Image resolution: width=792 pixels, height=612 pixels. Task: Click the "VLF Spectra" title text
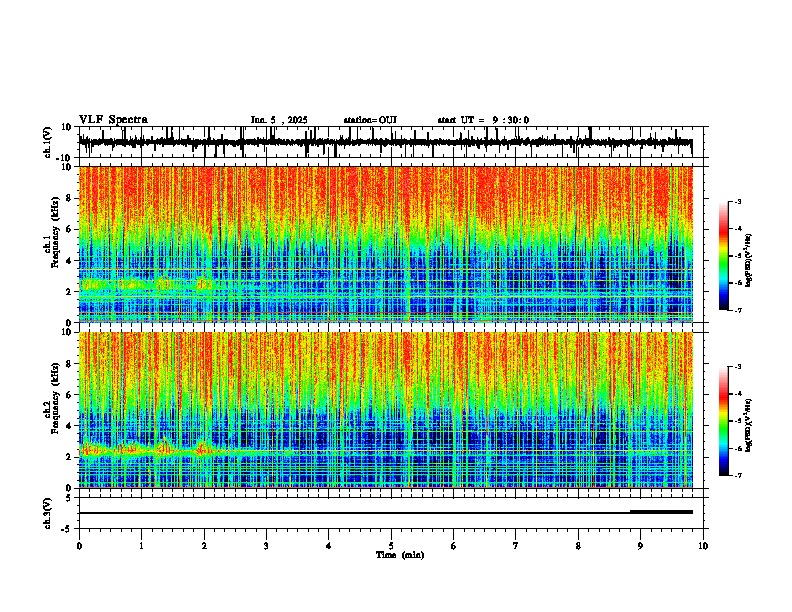(x=113, y=120)
